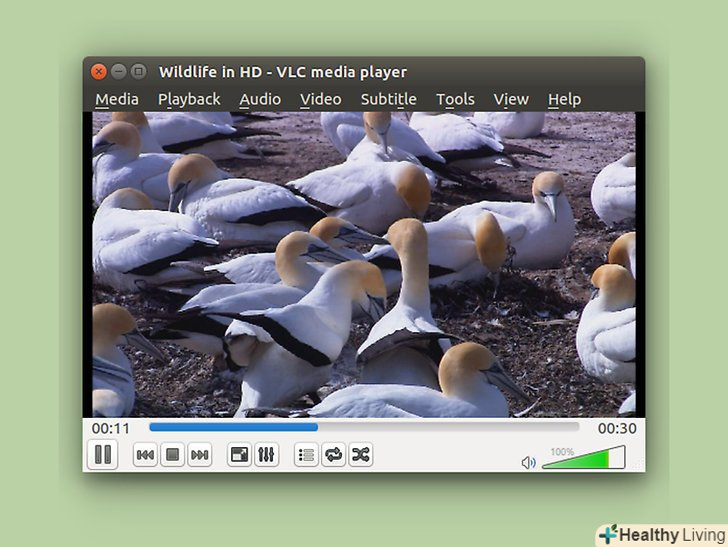Open the Playback menu

tap(189, 99)
